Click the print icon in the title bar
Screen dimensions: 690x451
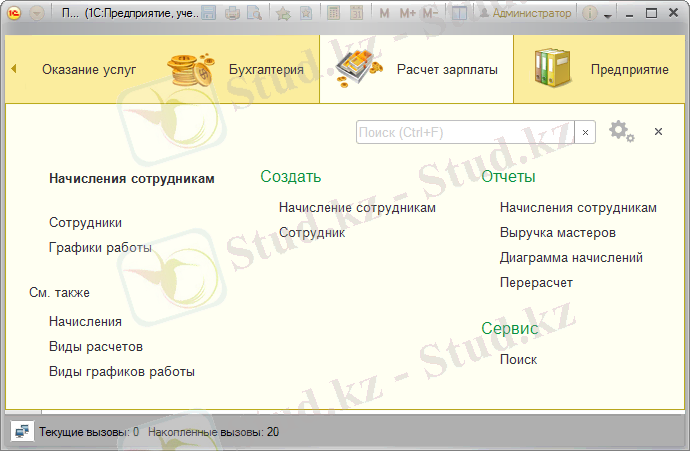point(232,14)
